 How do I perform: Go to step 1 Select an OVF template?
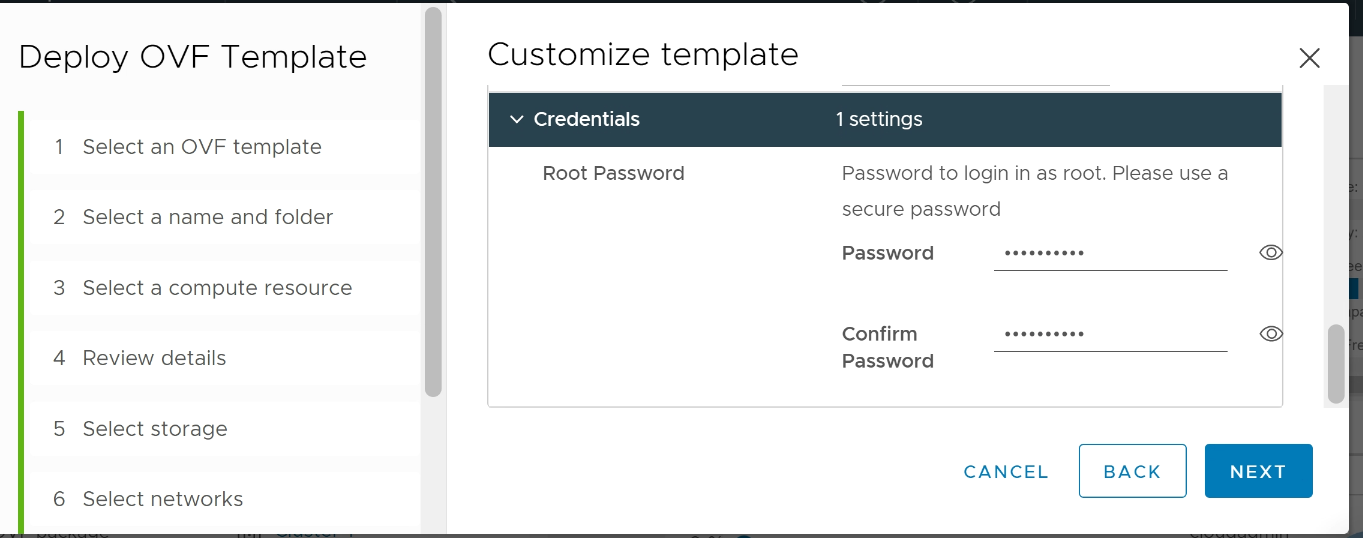coord(201,147)
